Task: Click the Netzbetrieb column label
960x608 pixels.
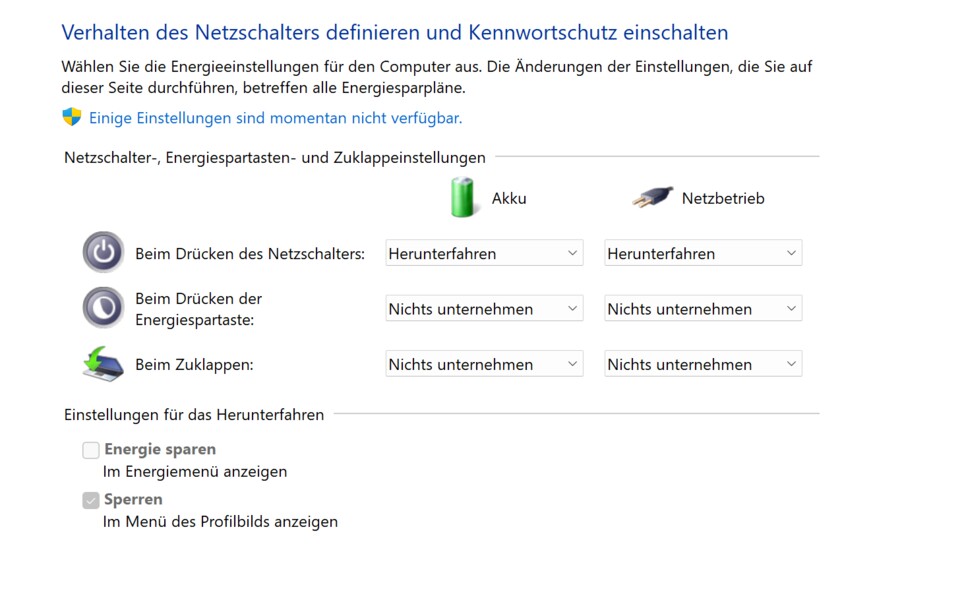Action: [x=723, y=197]
